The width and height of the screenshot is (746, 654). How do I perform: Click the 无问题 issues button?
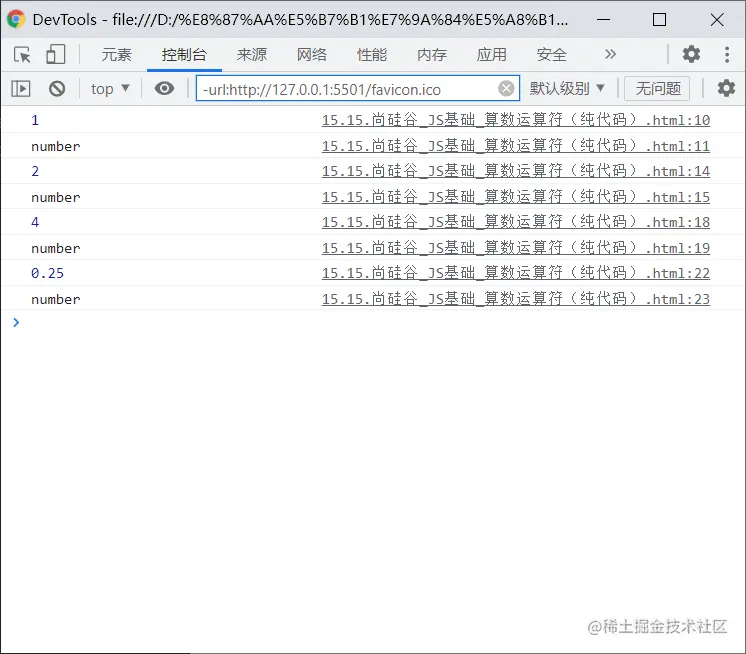657,88
